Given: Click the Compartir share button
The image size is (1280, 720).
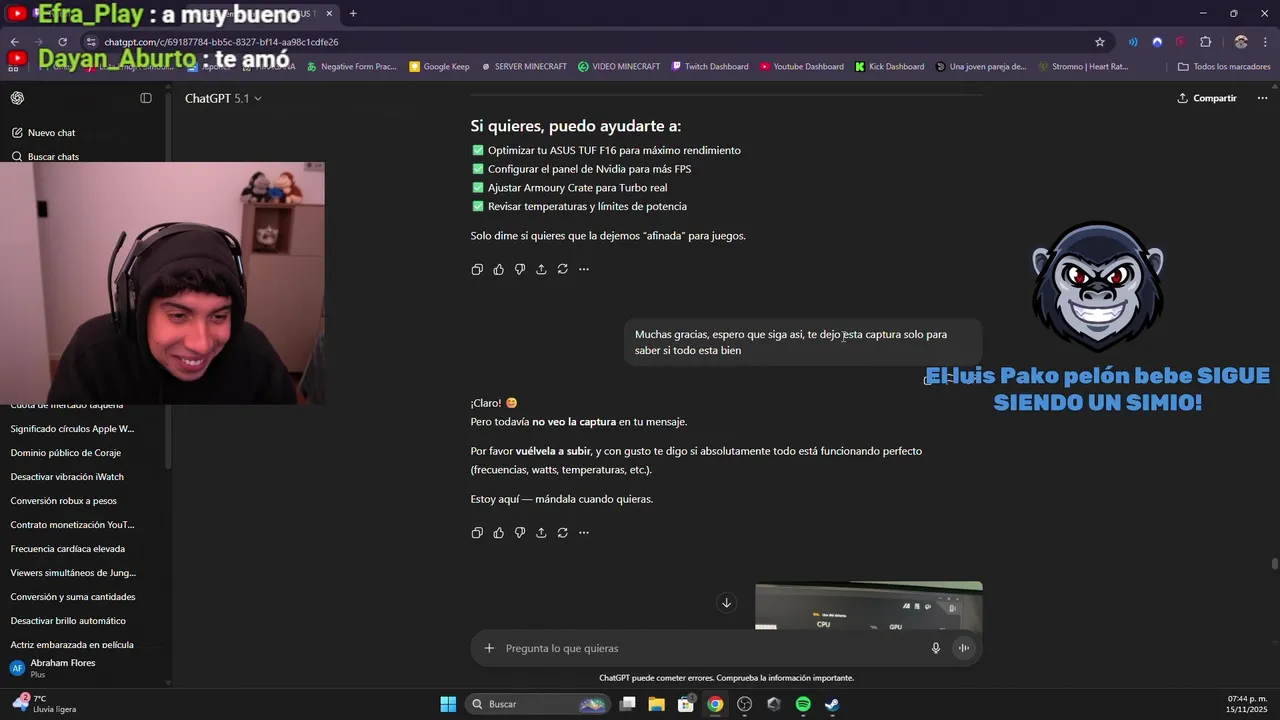Looking at the screenshot, I should pos(1207,98).
